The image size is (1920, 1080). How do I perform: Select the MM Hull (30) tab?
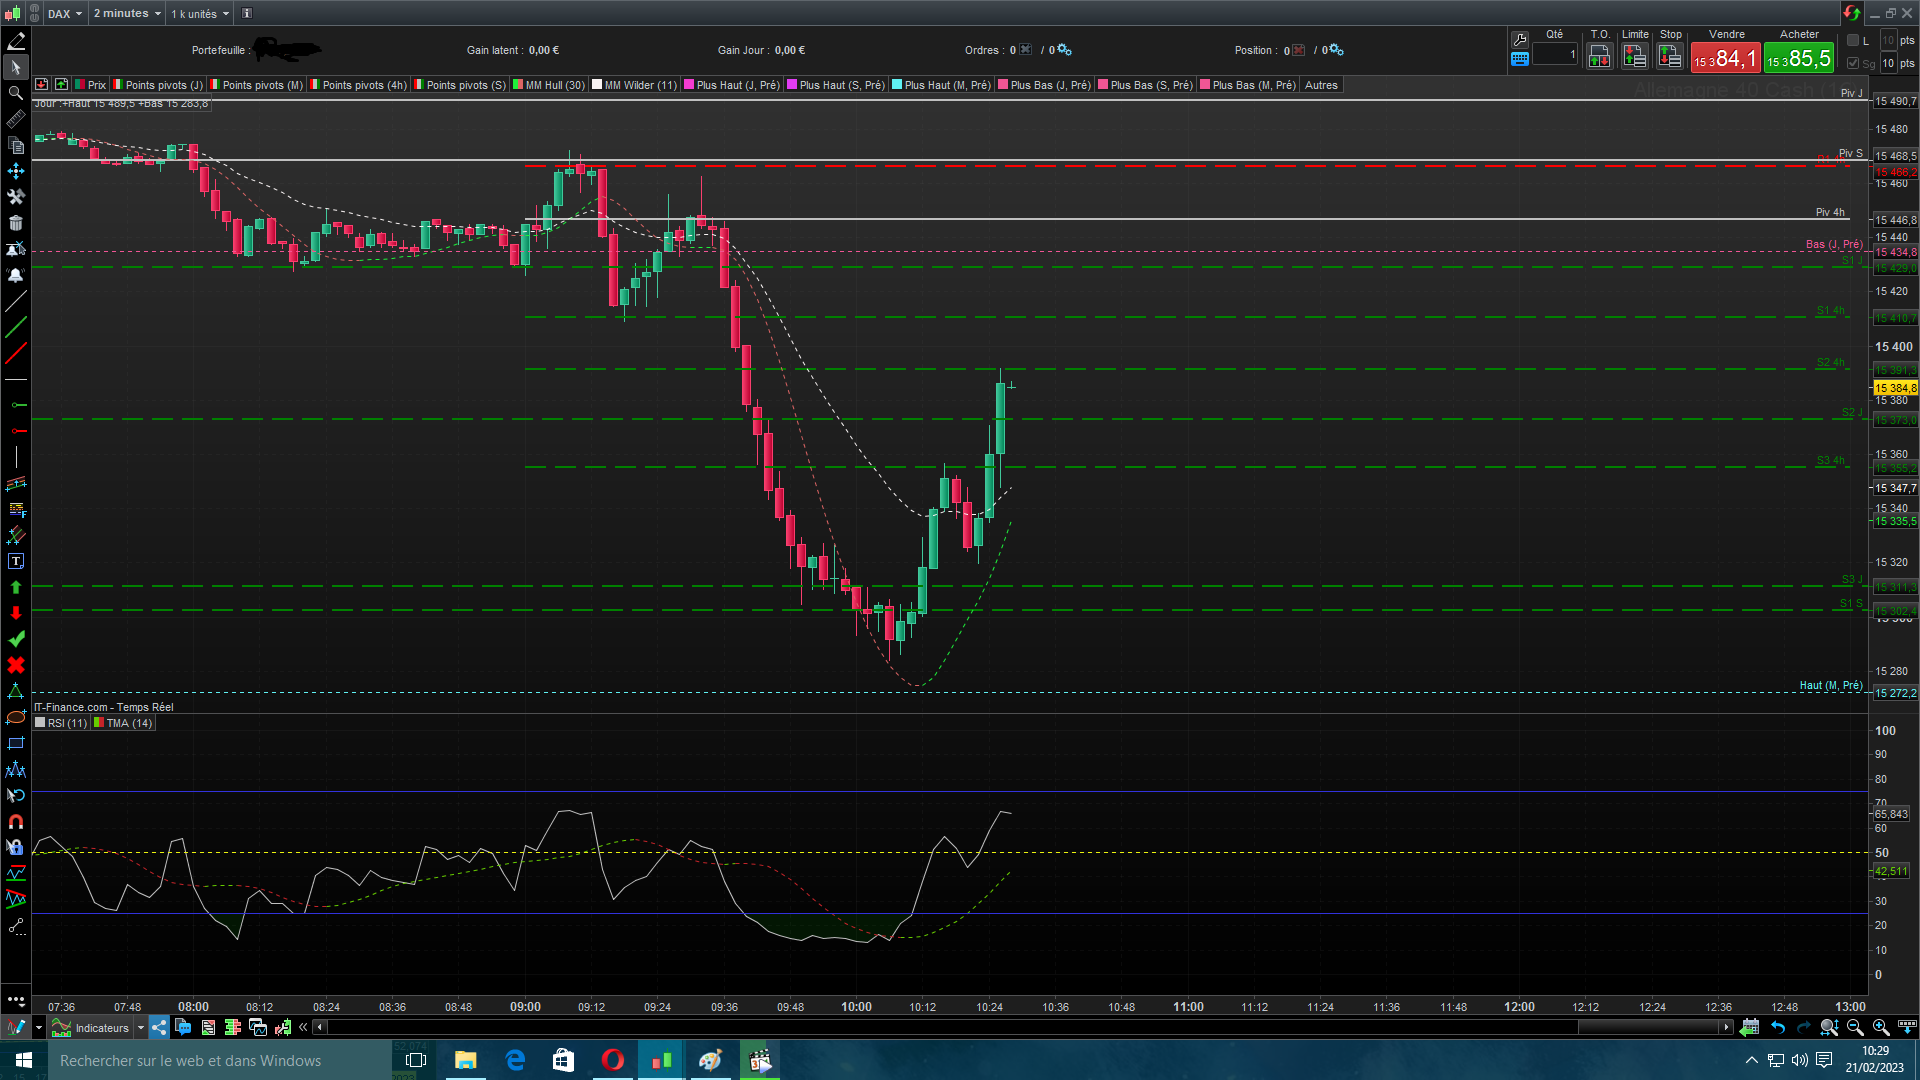tap(554, 85)
